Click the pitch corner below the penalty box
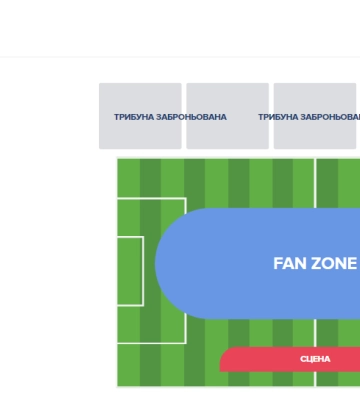This screenshot has height=400, width=360. pos(152,365)
